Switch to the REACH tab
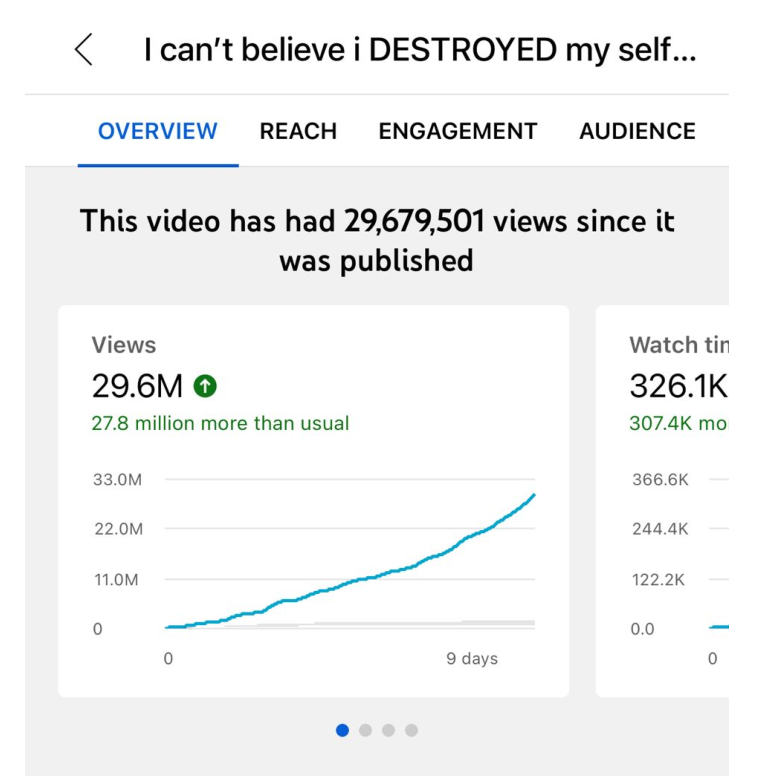This screenshot has width=770, height=776. [x=298, y=131]
